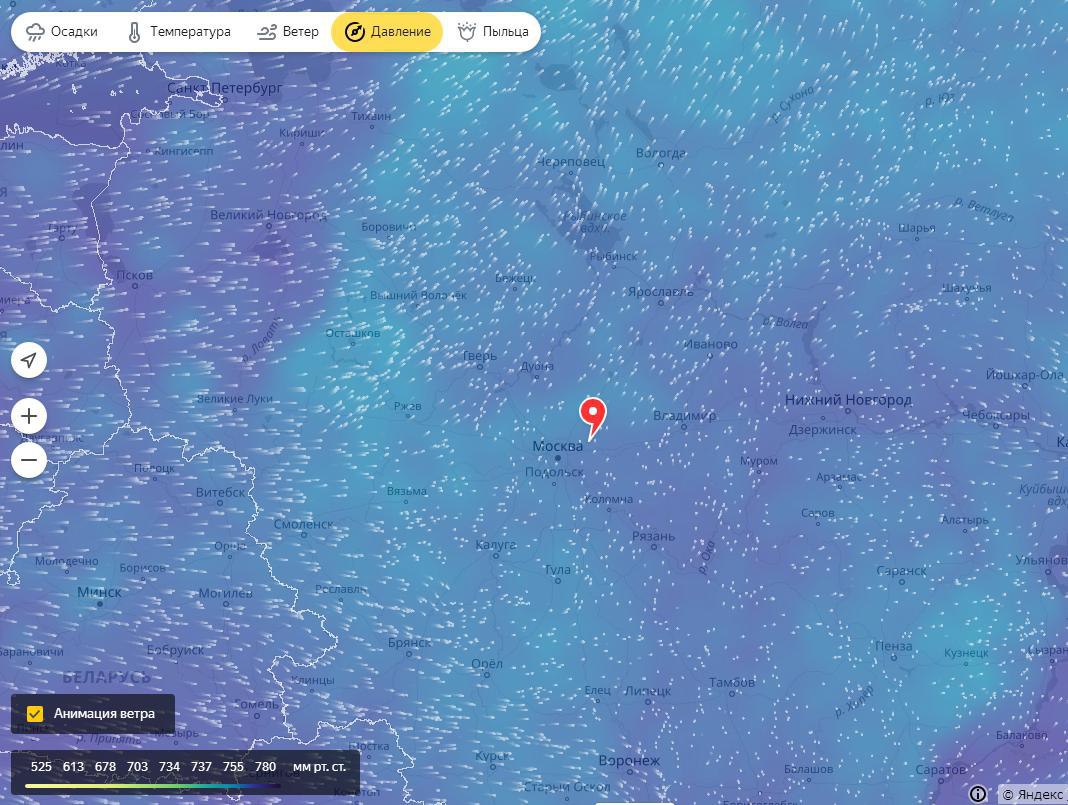Click the Москва city label

[x=557, y=446]
